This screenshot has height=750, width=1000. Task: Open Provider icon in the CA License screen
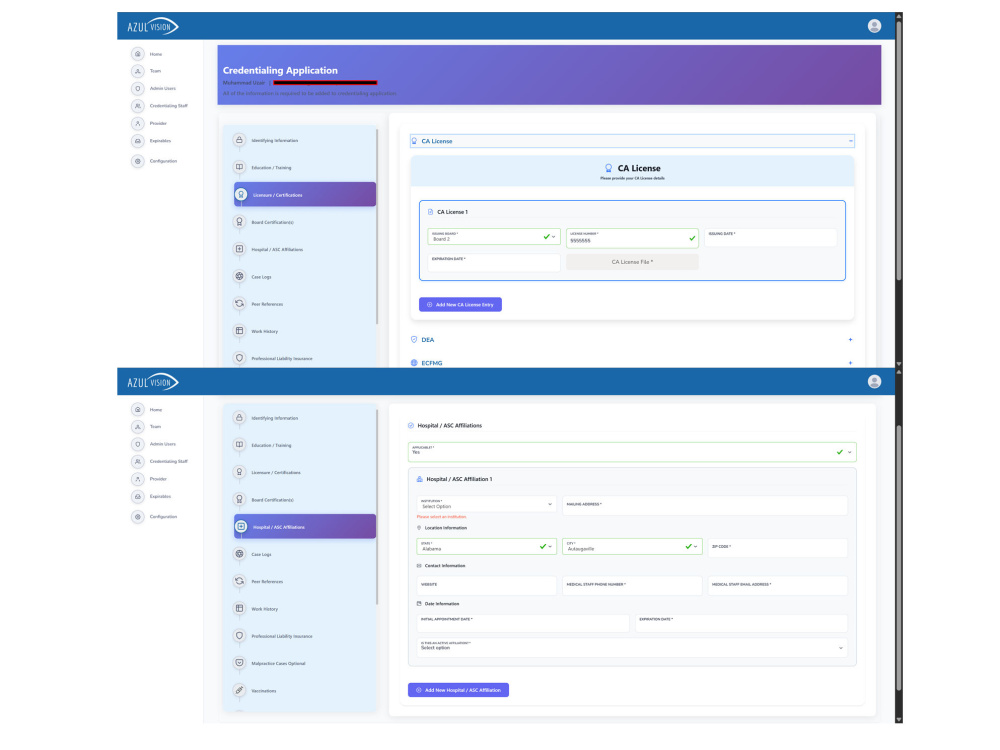(138, 123)
